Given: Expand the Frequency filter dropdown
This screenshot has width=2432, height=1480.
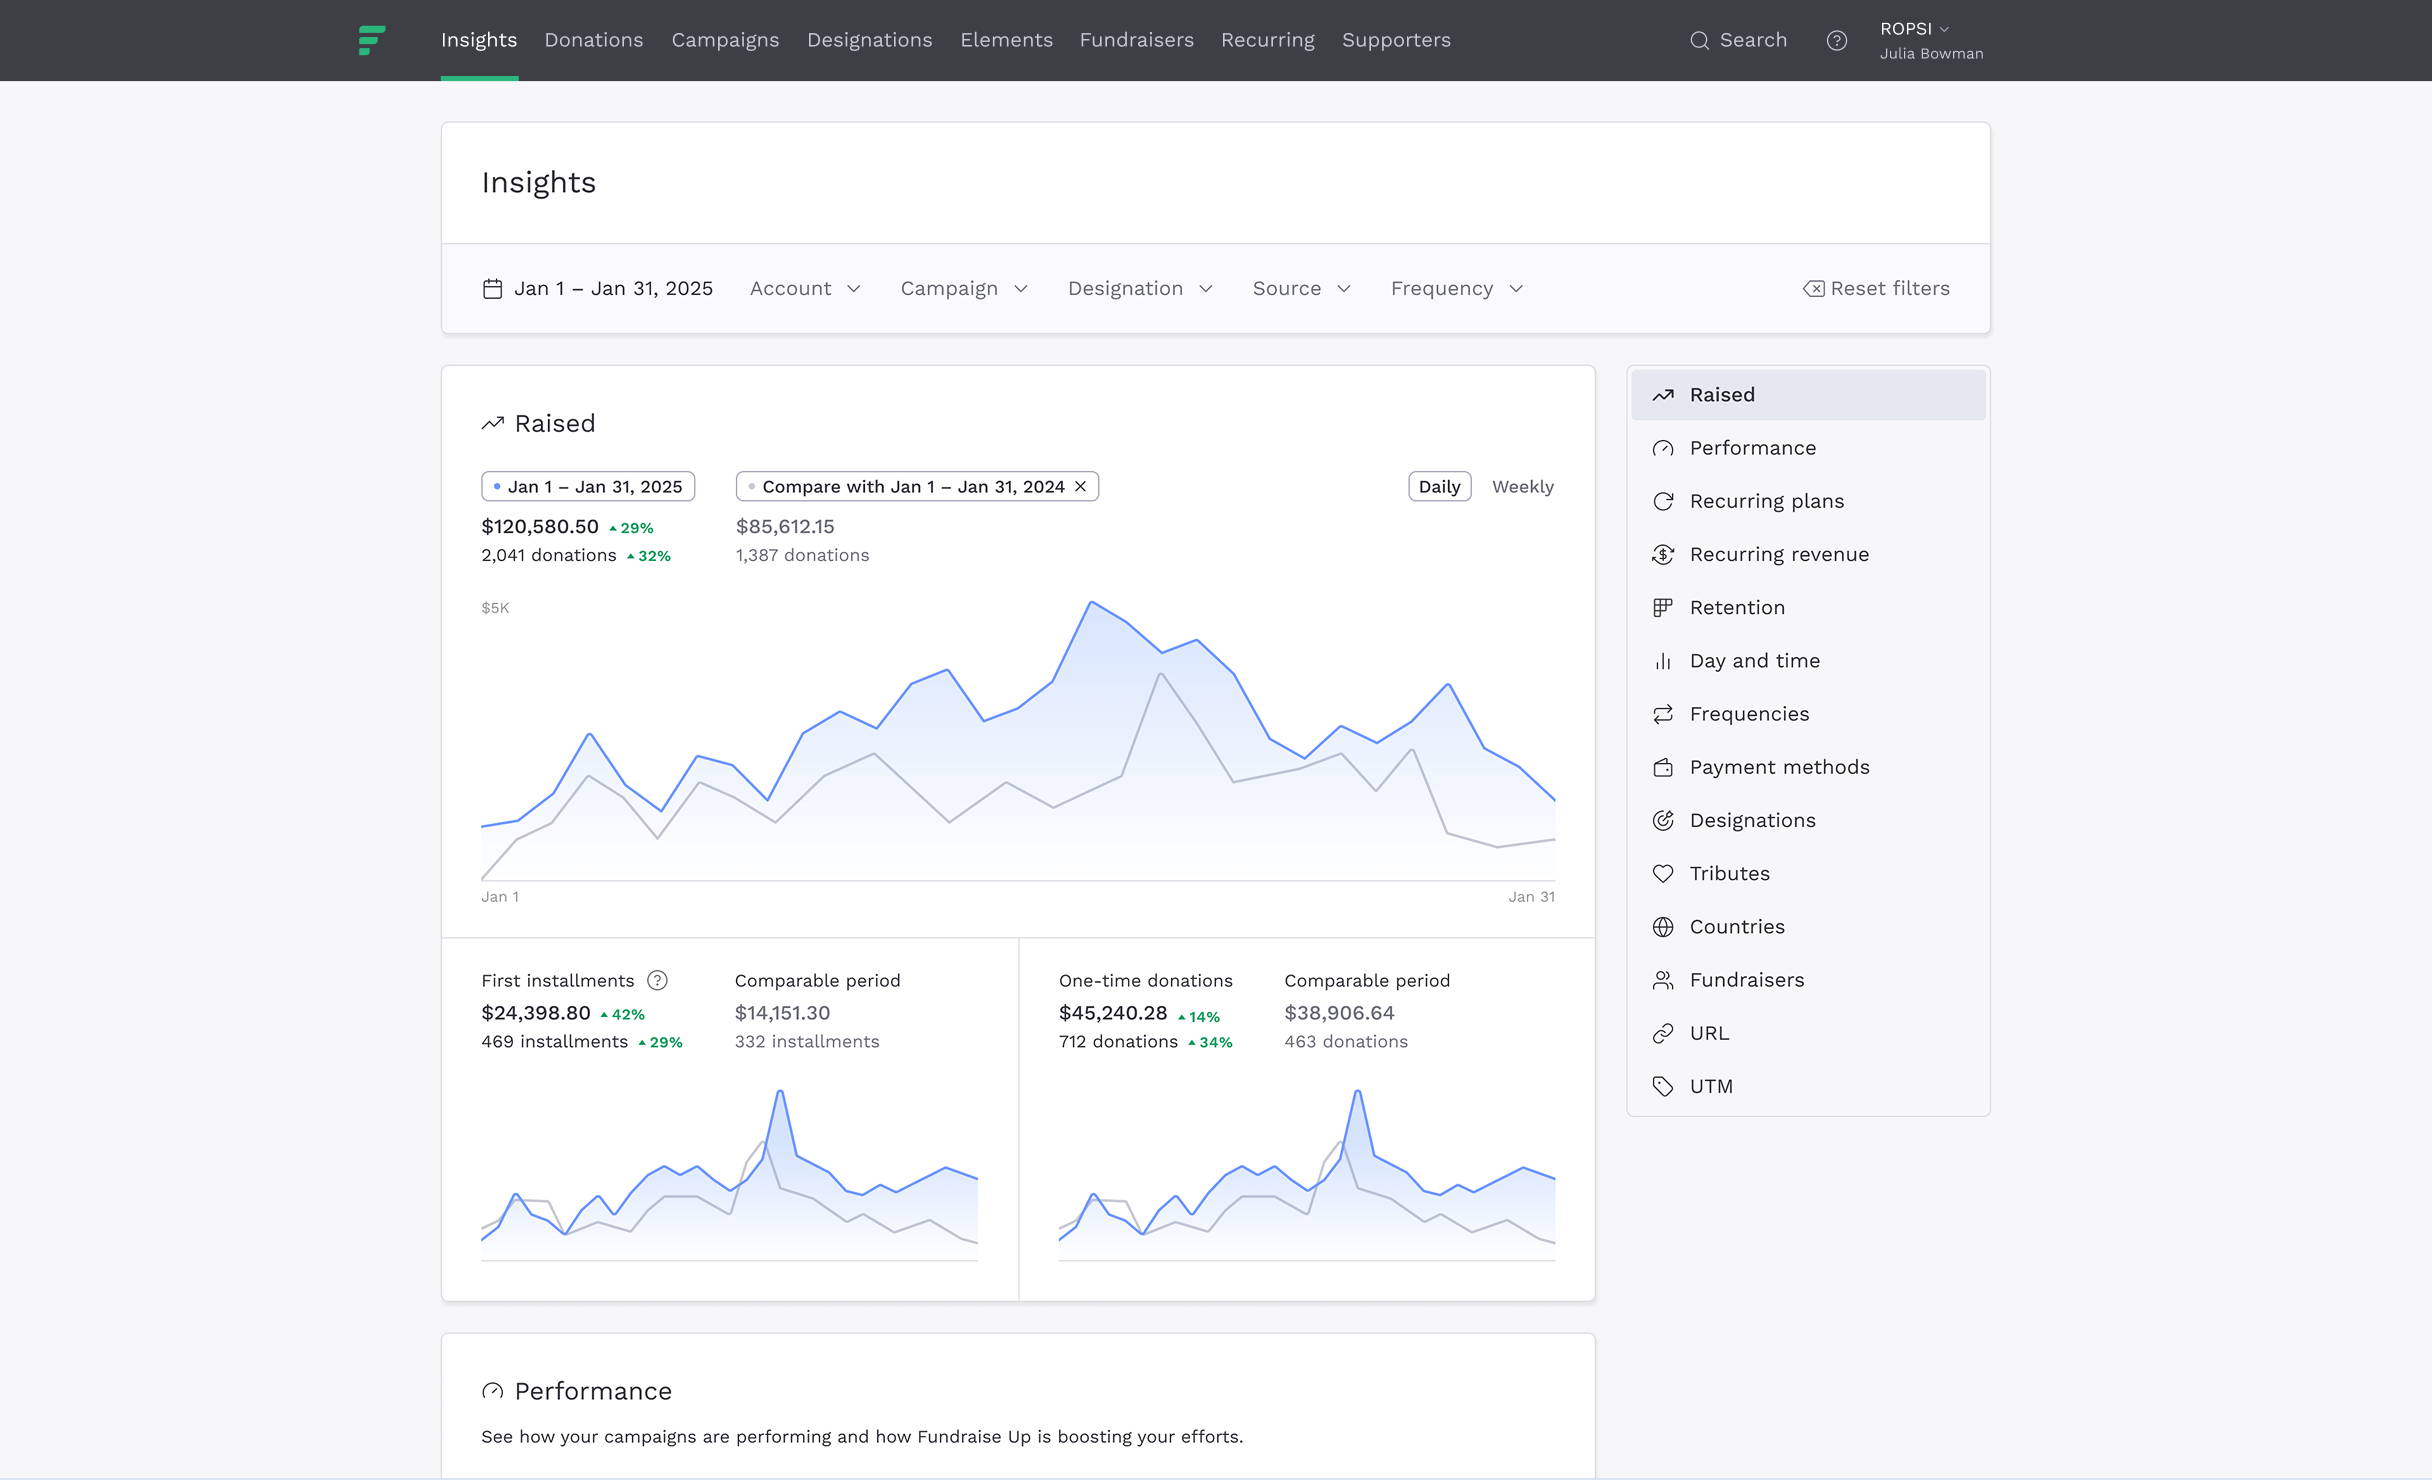Looking at the screenshot, I should [x=1456, y=289].
